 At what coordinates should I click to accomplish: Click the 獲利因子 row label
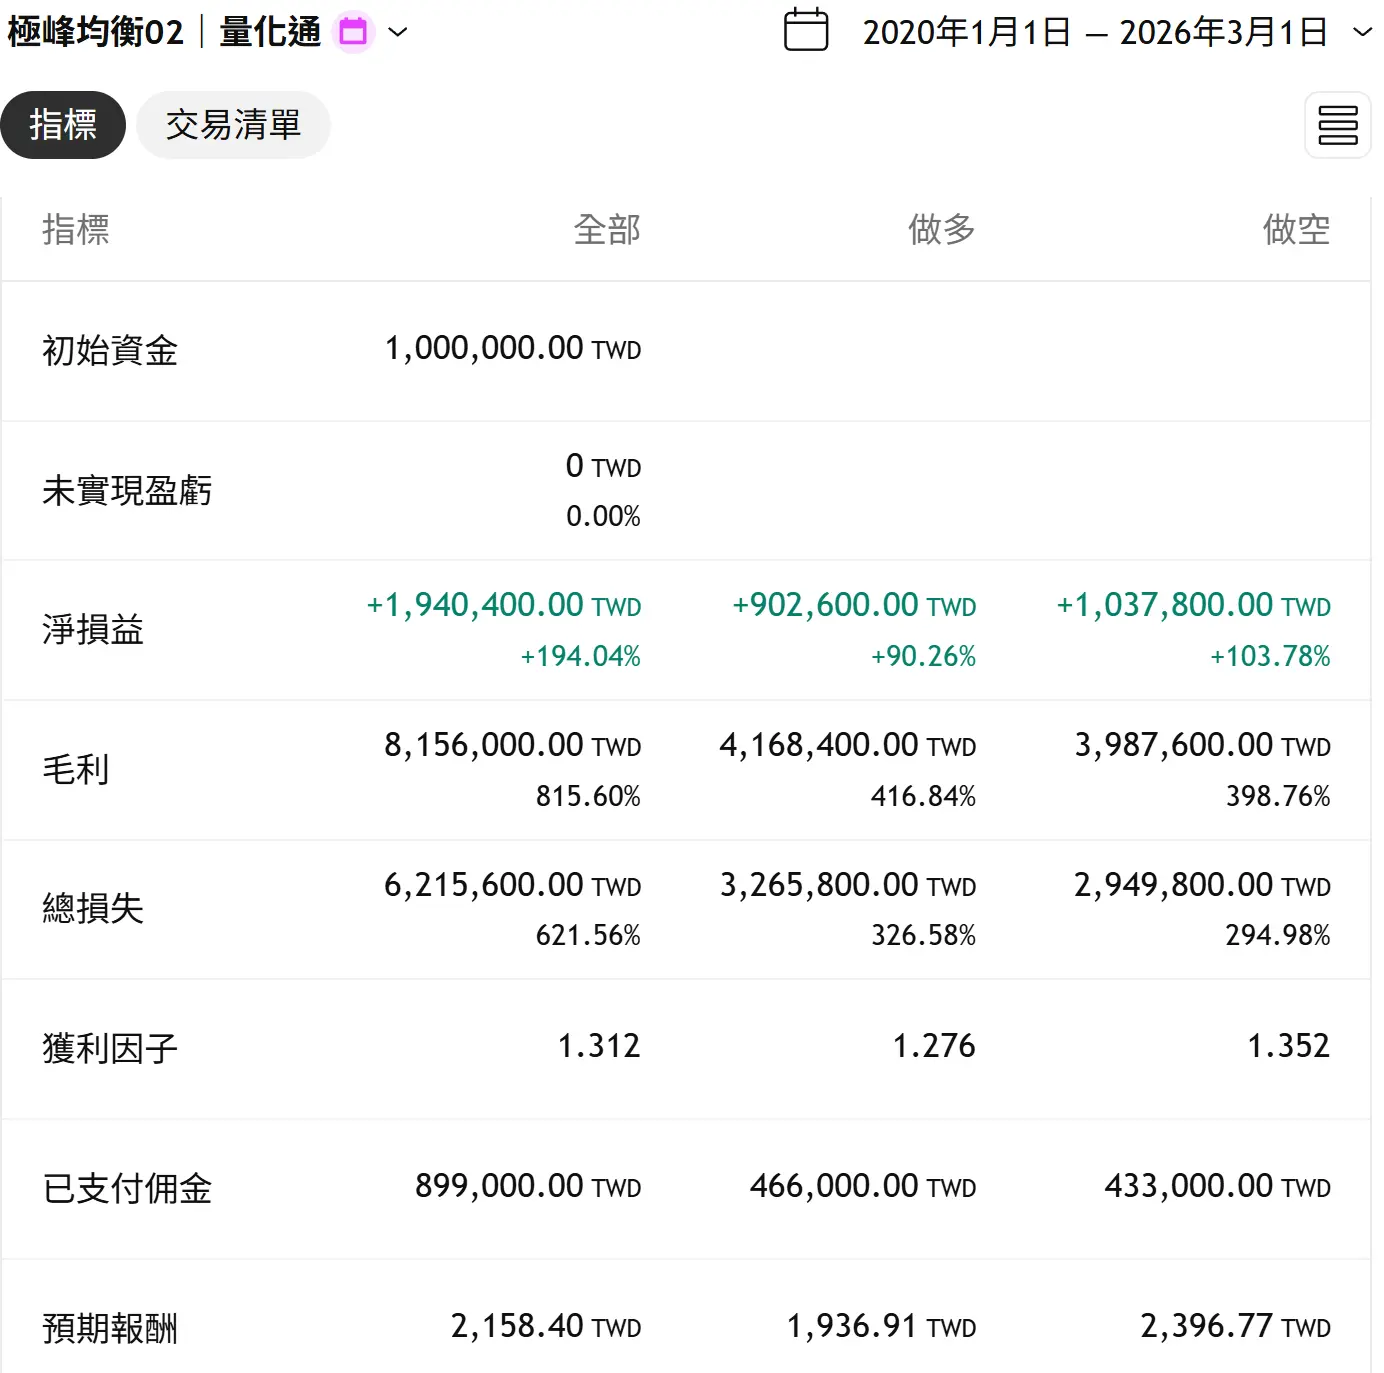pos(110,1048)
